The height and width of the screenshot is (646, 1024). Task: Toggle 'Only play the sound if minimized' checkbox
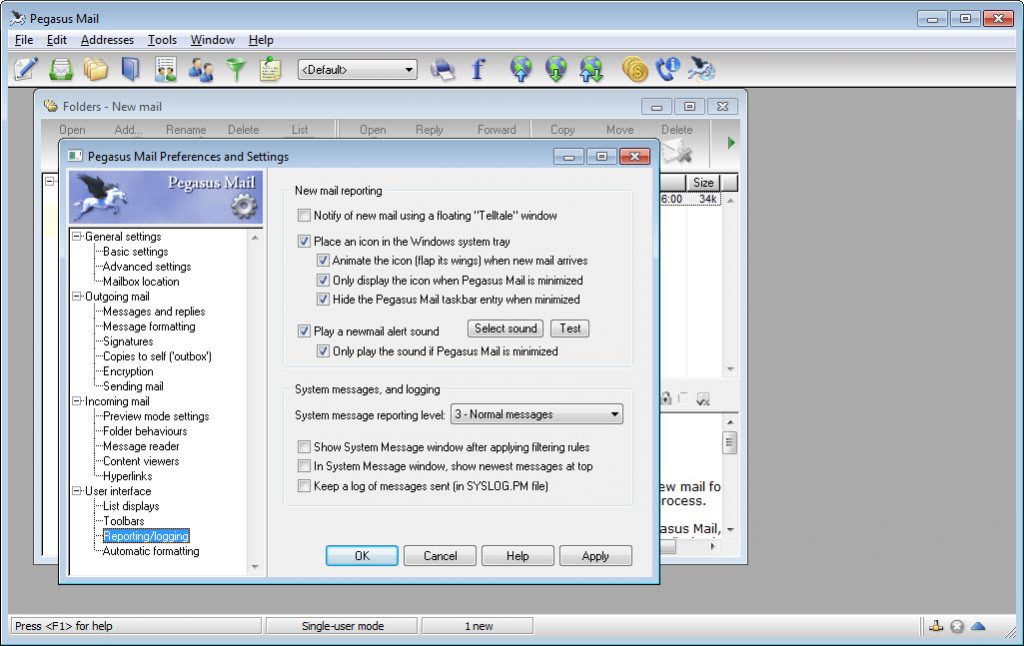tap(323, 351)
